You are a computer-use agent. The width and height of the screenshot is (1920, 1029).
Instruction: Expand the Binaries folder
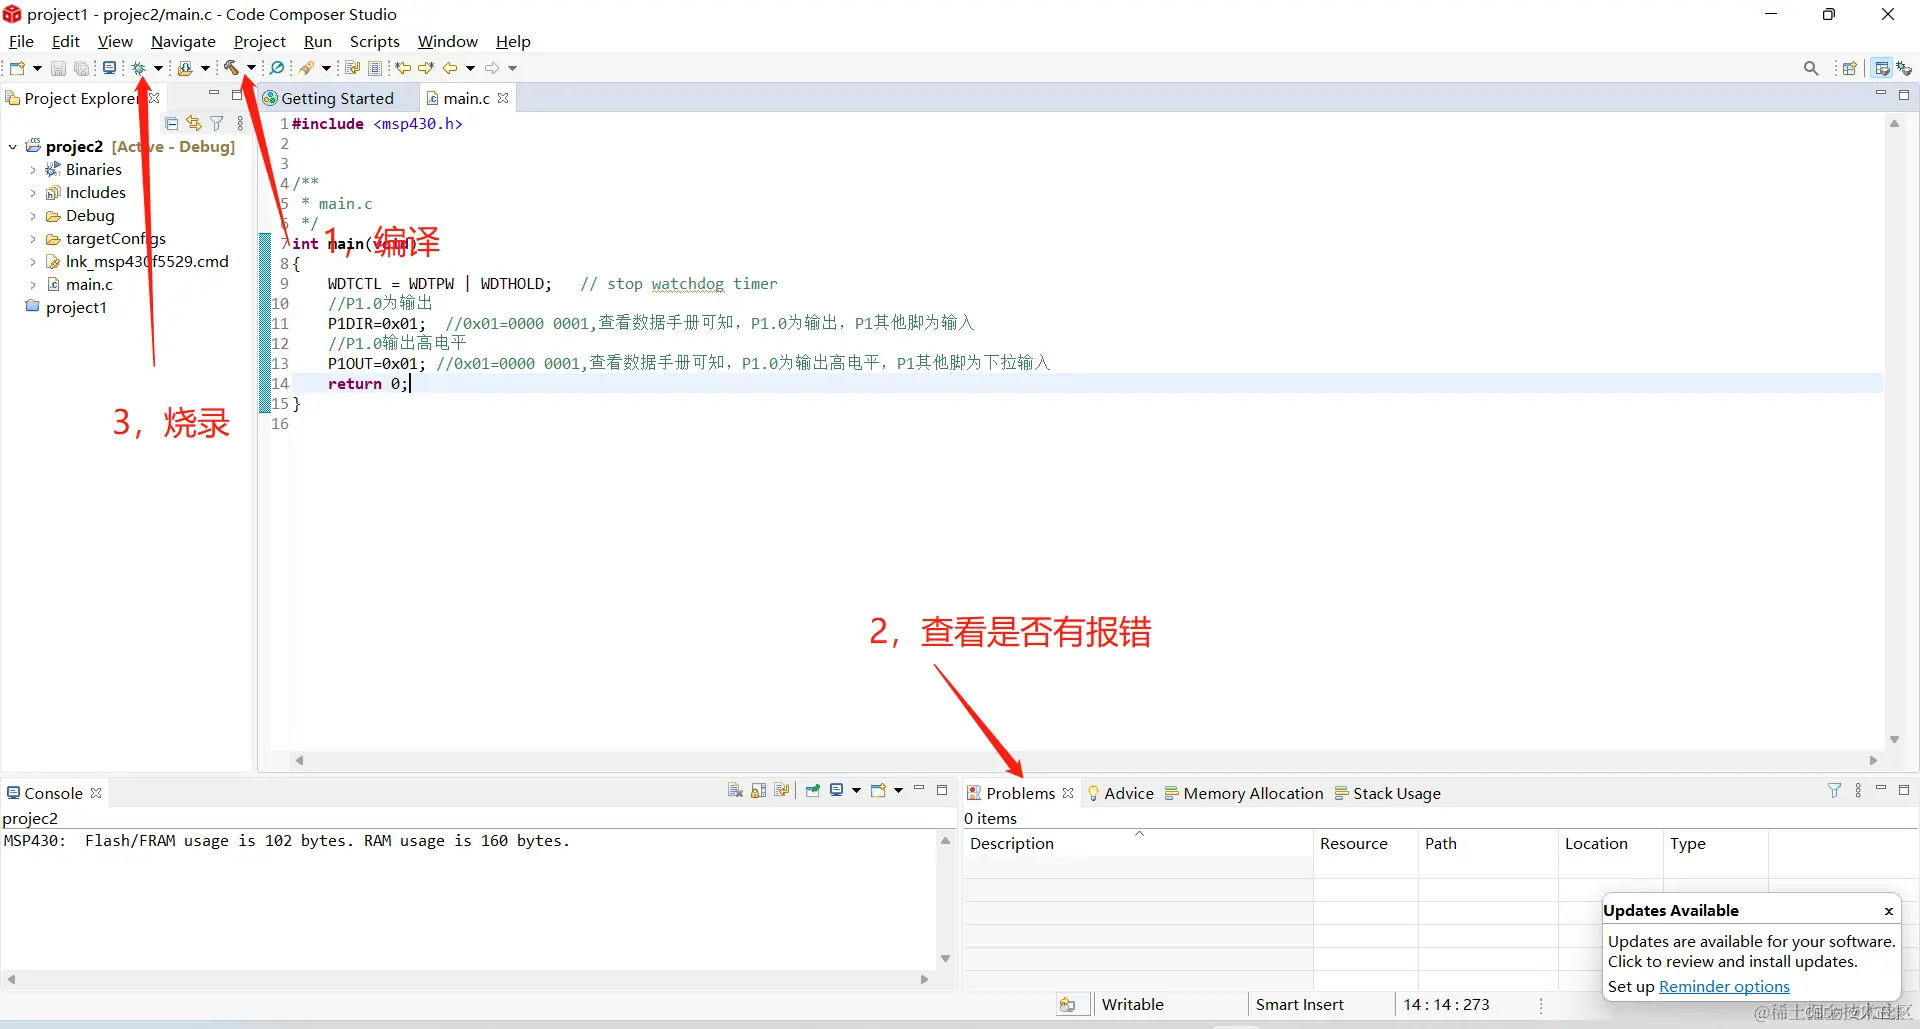click(x=33, y=170)
